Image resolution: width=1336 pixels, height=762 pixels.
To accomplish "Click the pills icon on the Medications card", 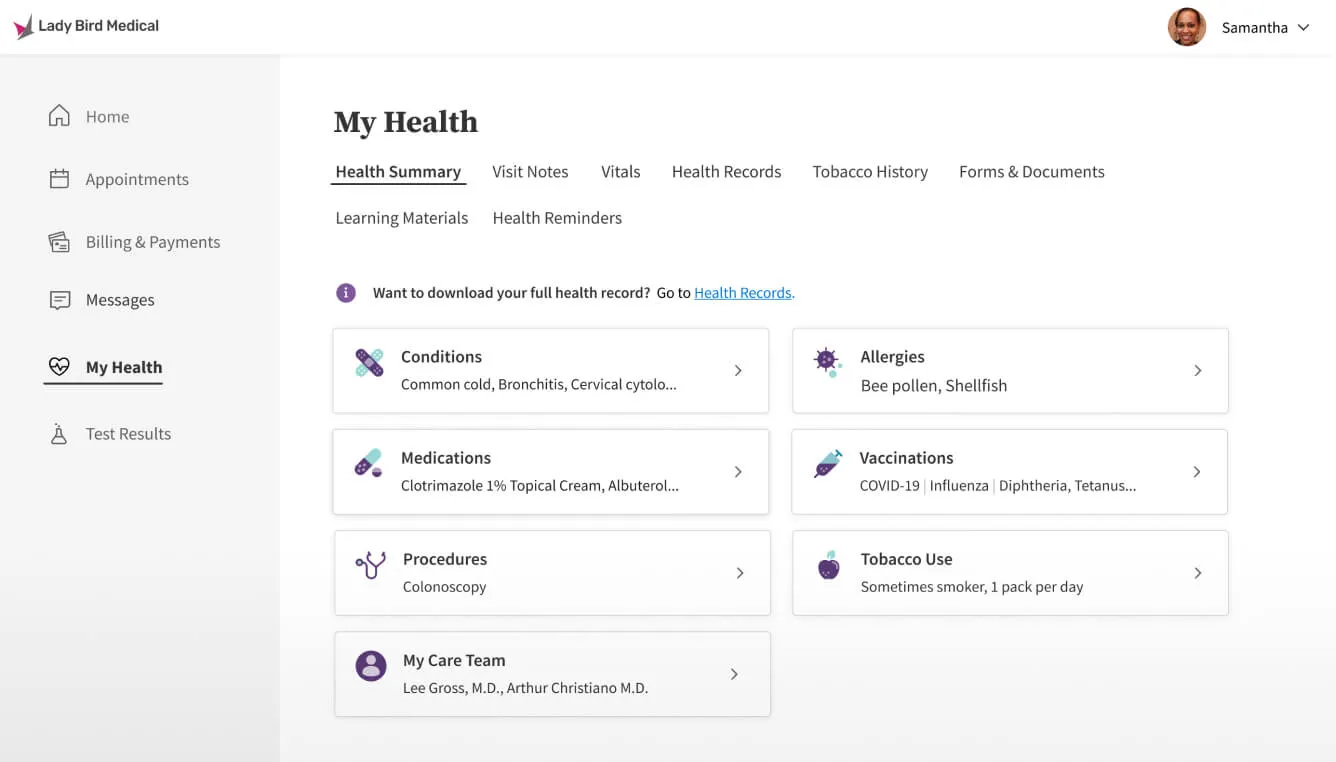I will click(x=369, y=464).
